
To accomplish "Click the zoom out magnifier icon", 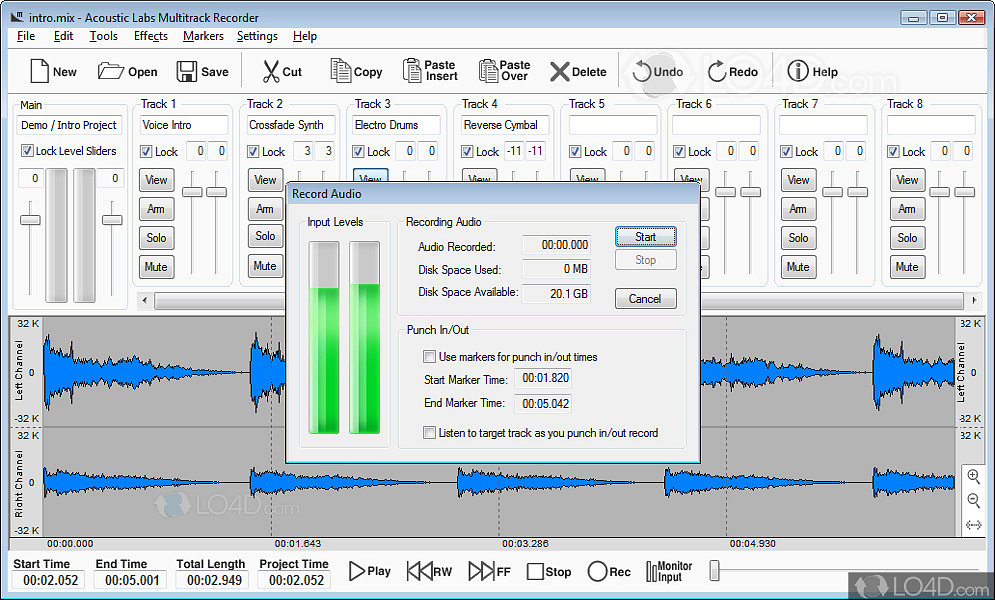I will click(973, 501).
